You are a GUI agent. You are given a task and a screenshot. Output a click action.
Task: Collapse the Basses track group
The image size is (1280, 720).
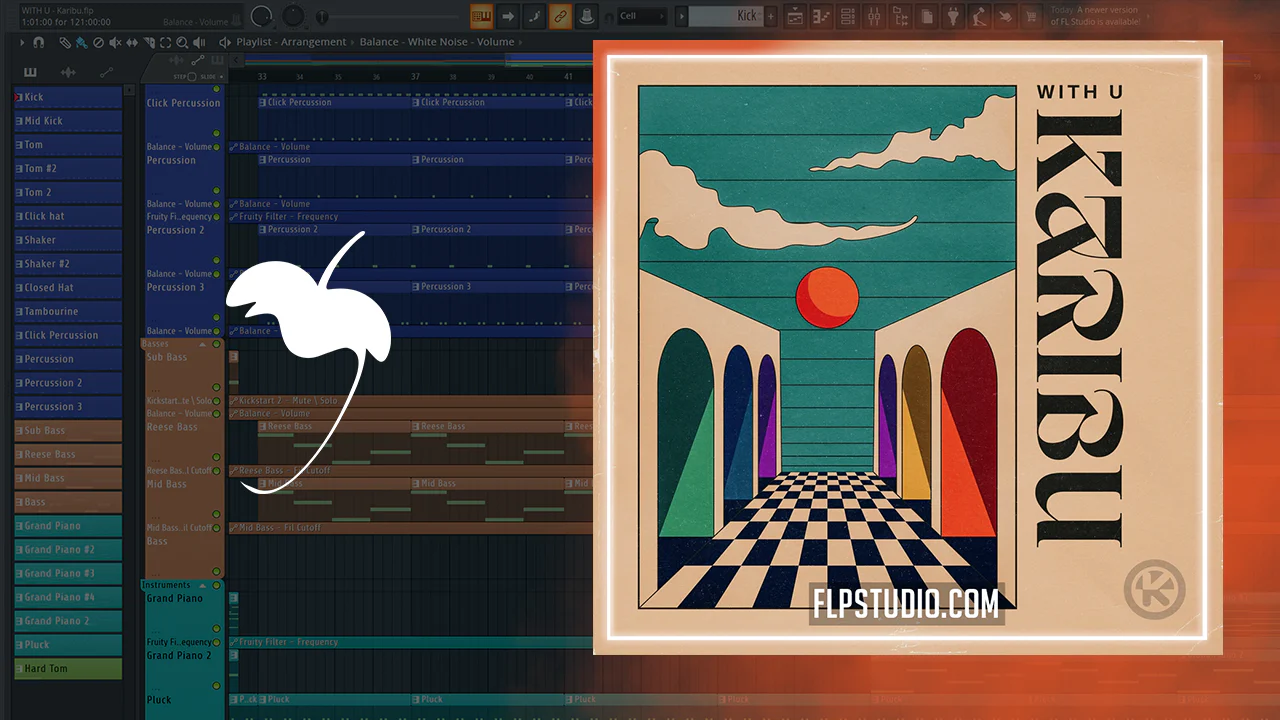(x=204, y=344)
